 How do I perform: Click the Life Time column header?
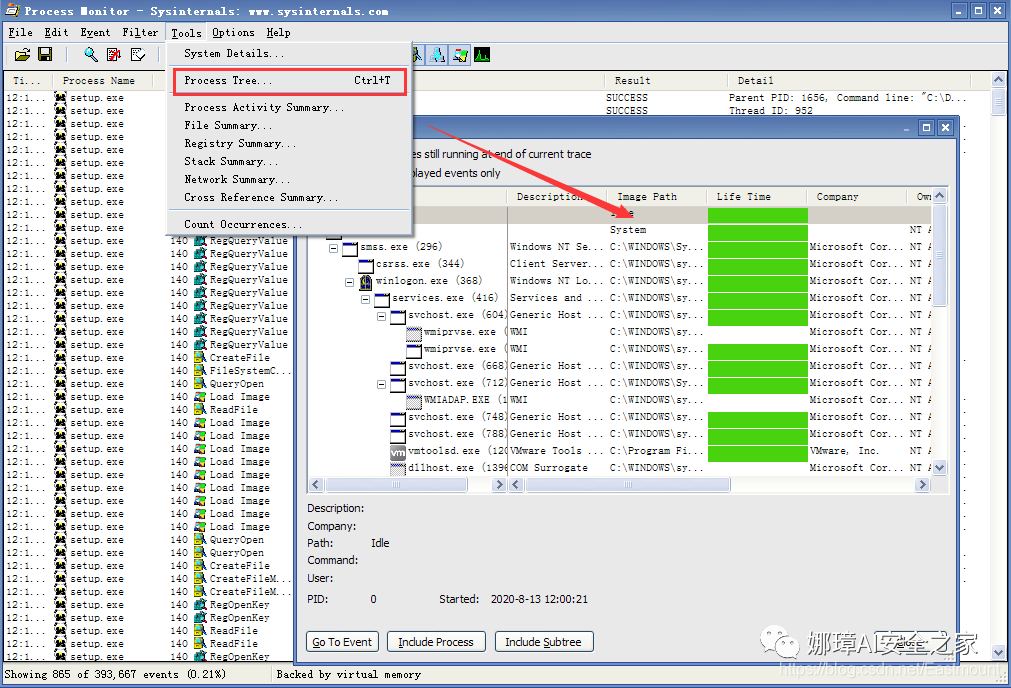click(756, 197)
